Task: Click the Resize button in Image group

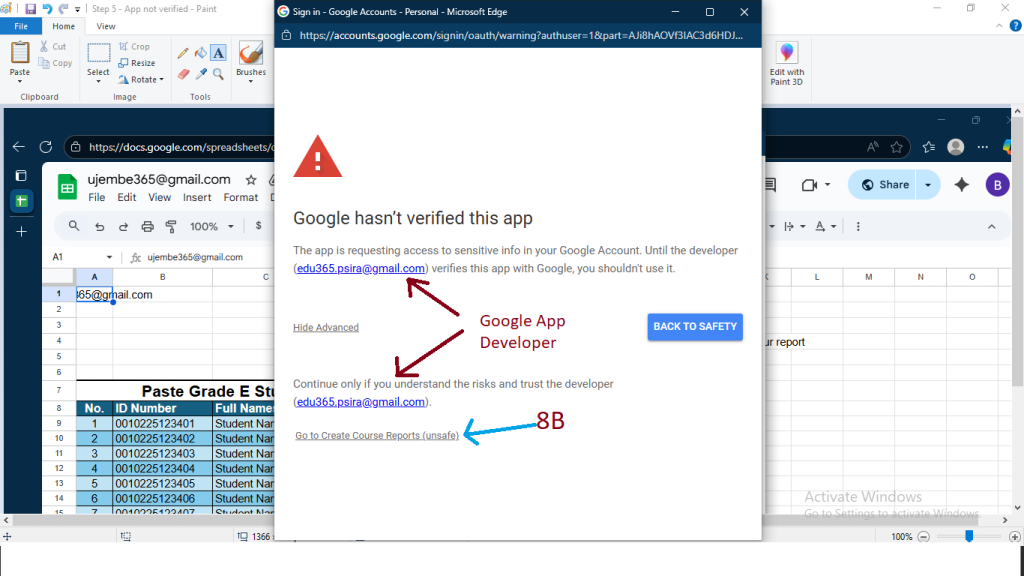Action: (x=136, y=63)
